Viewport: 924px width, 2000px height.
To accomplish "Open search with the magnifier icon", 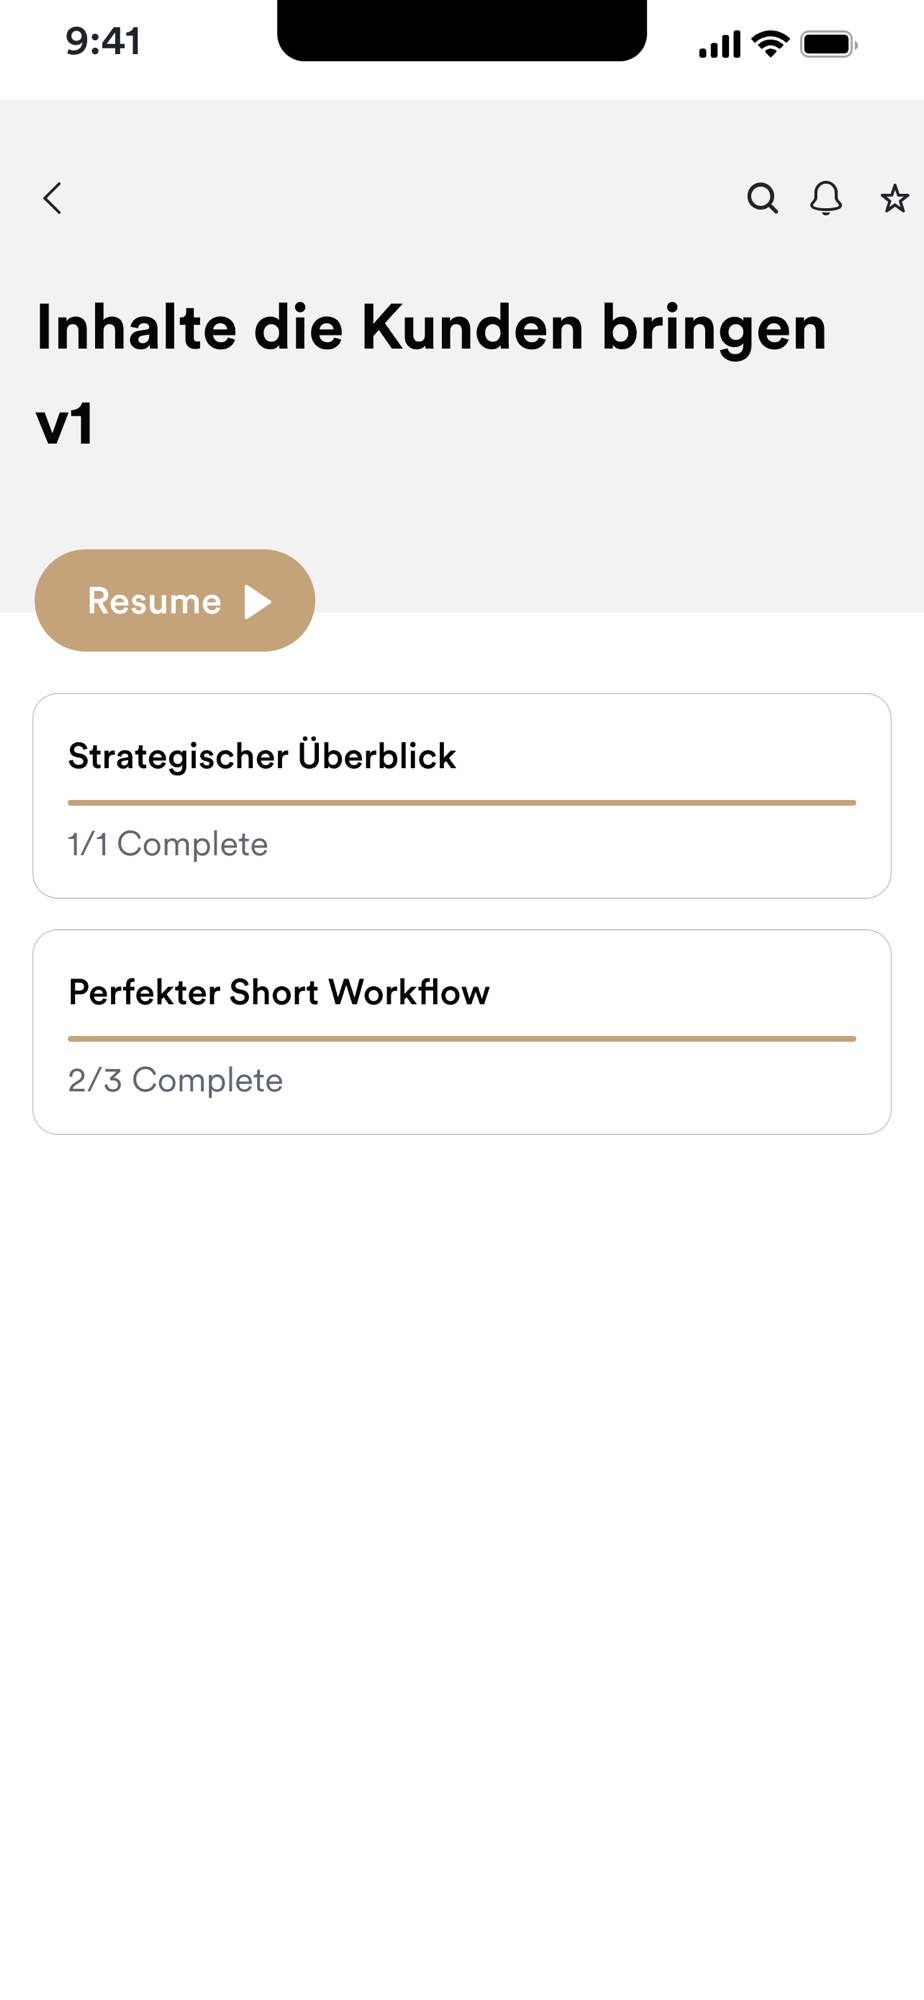I will pyautogui.click(x=762, y=198).
